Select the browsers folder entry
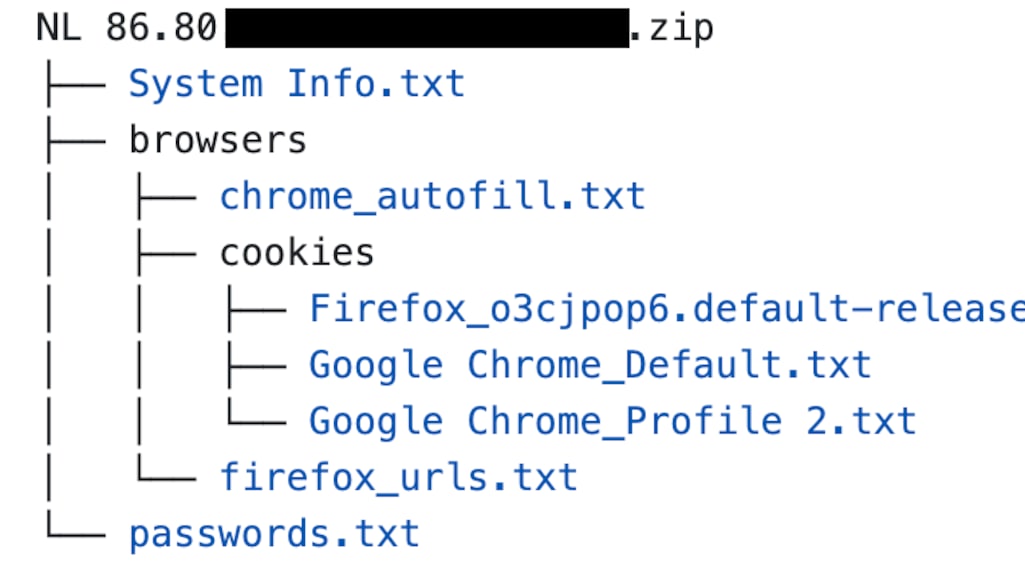 click(x=217, y=140)
